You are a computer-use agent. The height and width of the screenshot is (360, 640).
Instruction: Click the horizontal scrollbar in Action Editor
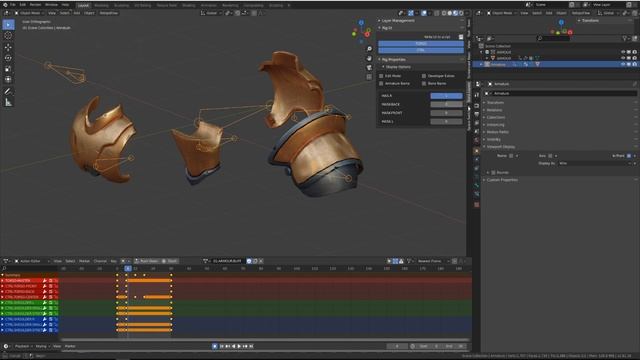coord(265,340)
